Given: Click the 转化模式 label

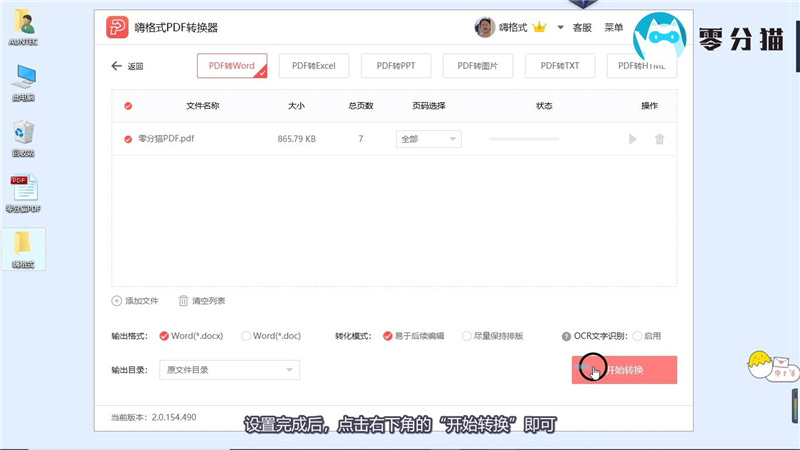Looking at the screenshot, I should coord(353,336).
